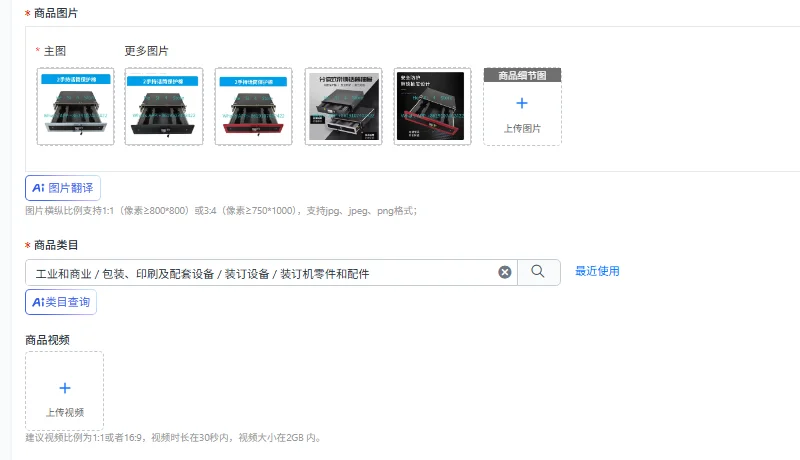Click the 主图 label
The height and width of the screenshot is (460, 800).
[x=55, y=51]
